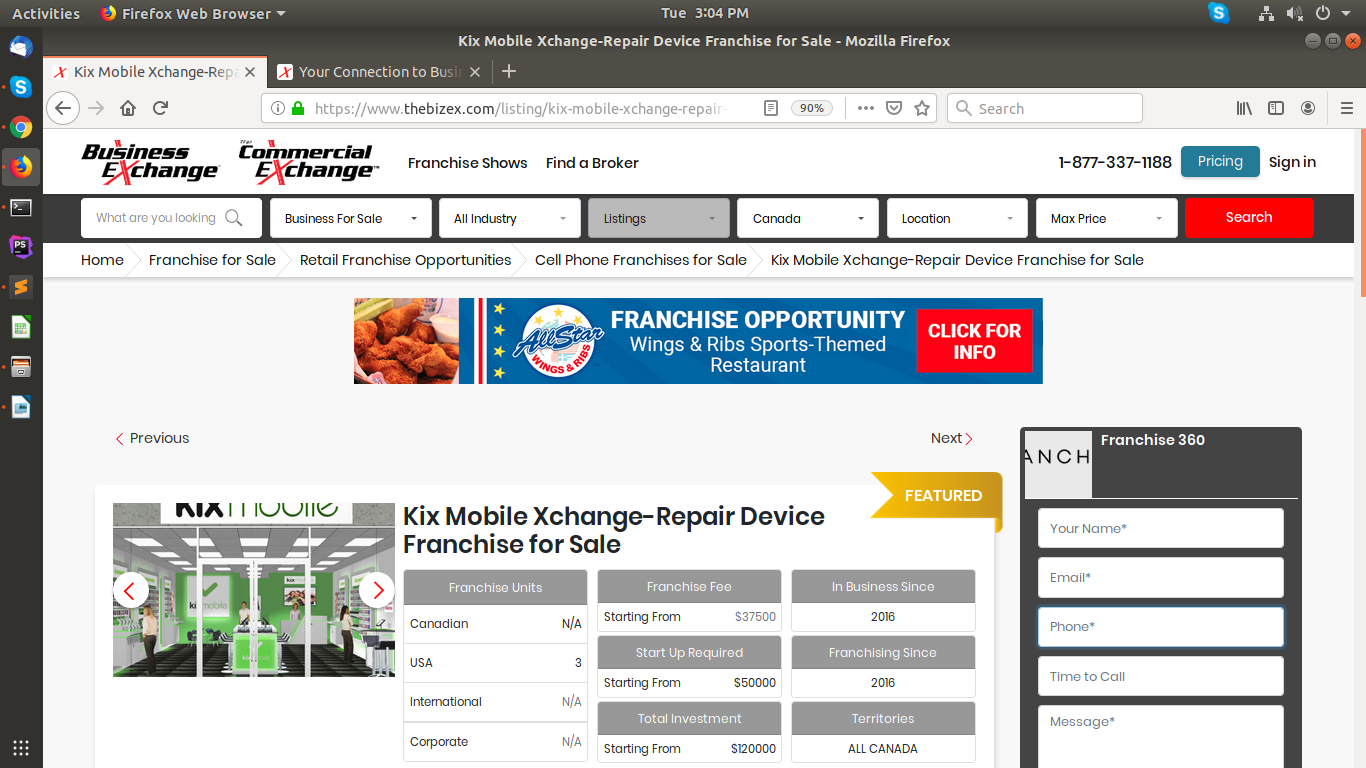The image size is (1366, 768).
Task: Expand Business For Sale dropdown
Action: click(351, 218)
